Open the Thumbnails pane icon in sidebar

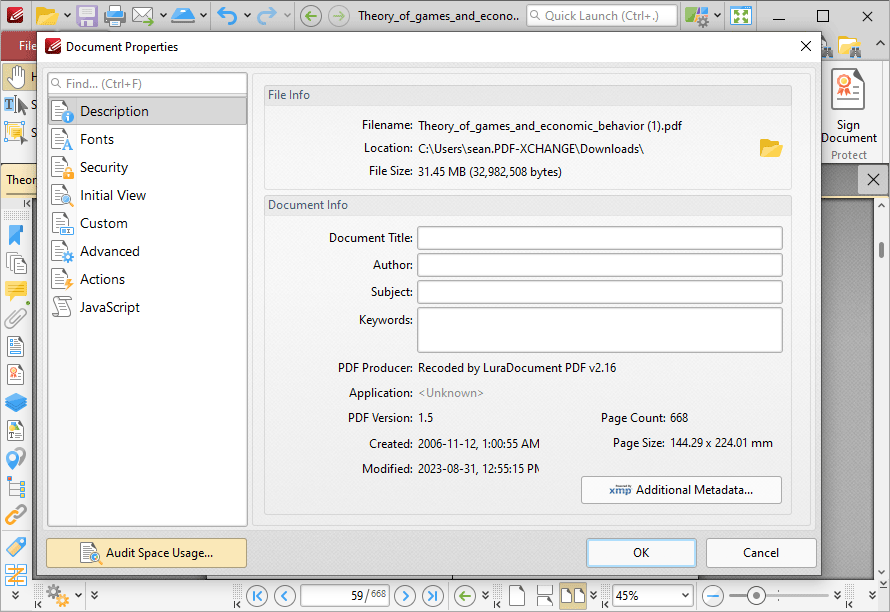pos(16,263)
